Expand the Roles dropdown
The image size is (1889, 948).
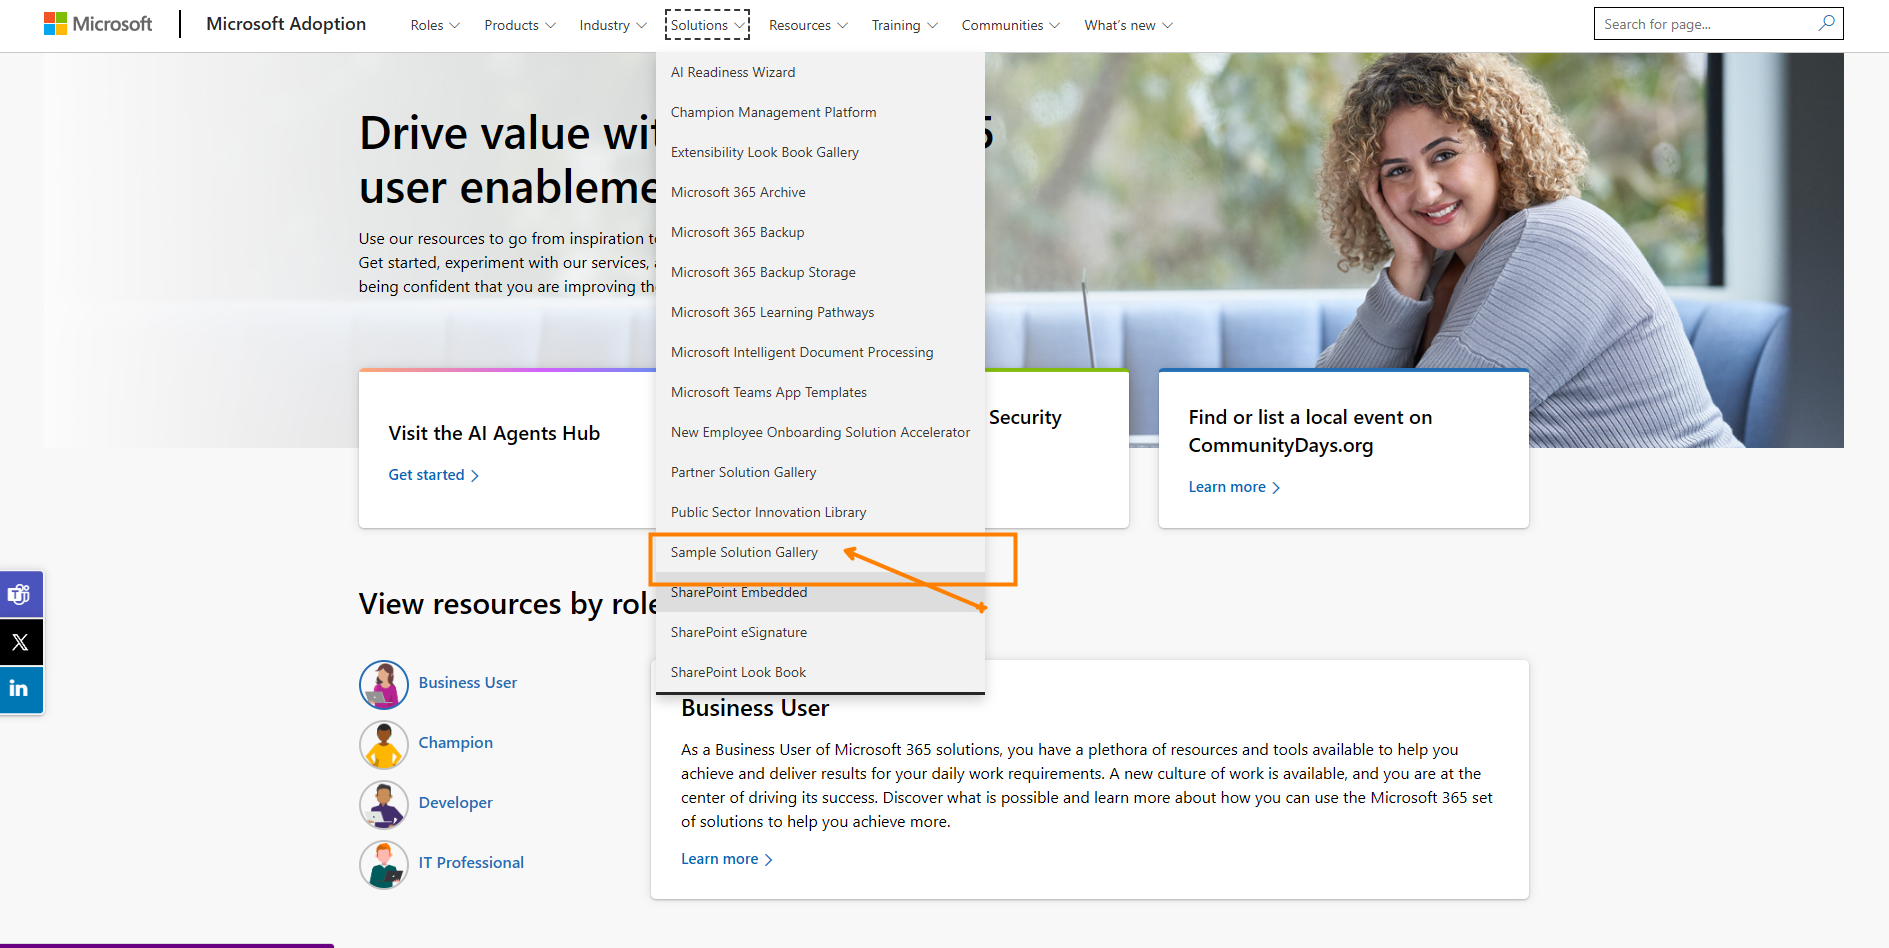[x=435, y=25]
